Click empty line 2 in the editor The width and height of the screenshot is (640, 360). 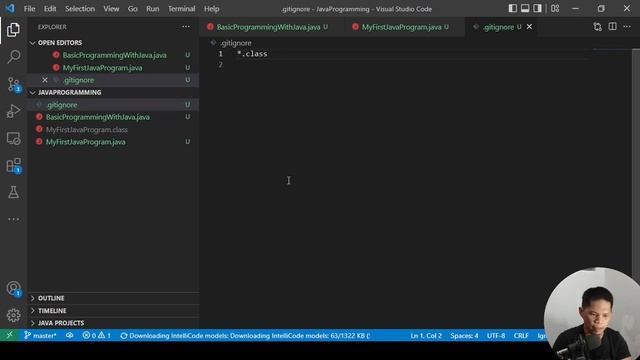412,64
